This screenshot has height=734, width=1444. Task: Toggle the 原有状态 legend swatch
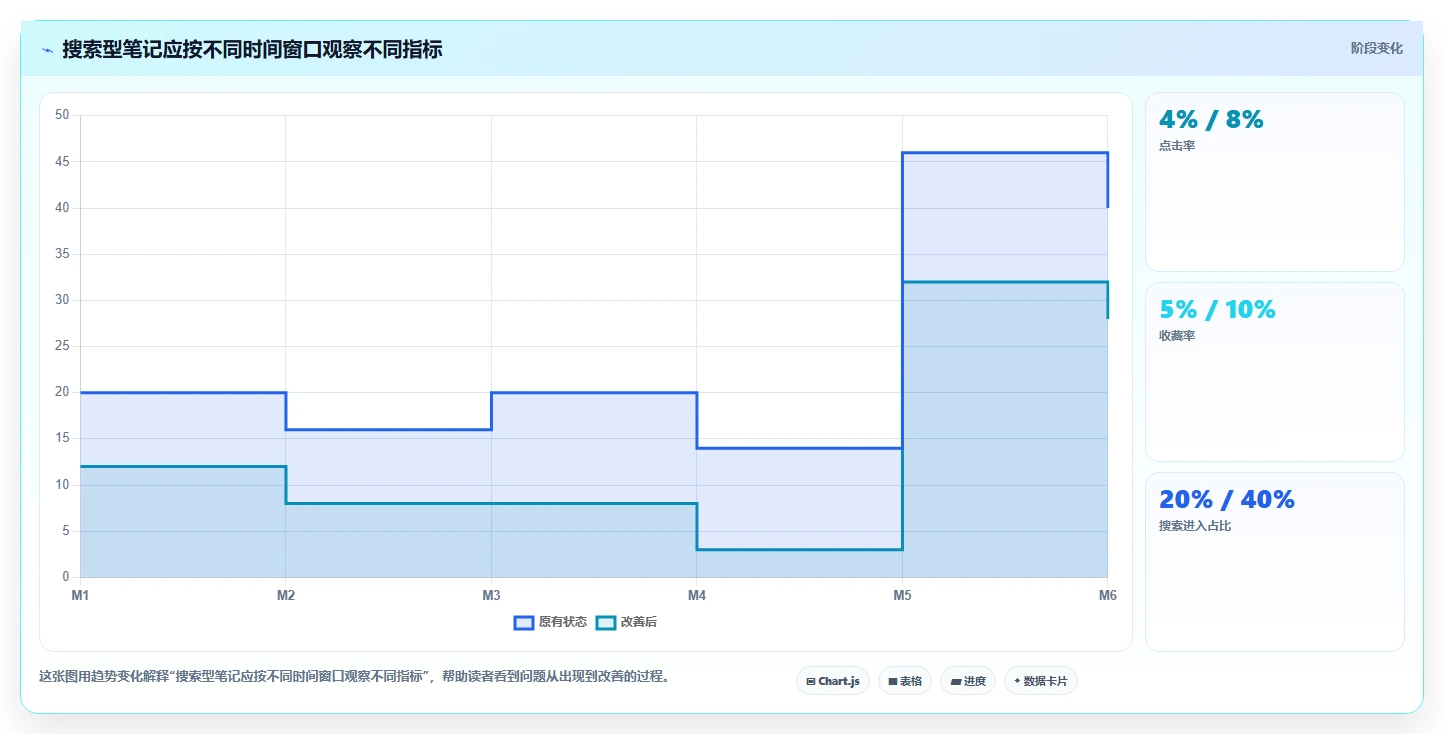tap(525, 622)
